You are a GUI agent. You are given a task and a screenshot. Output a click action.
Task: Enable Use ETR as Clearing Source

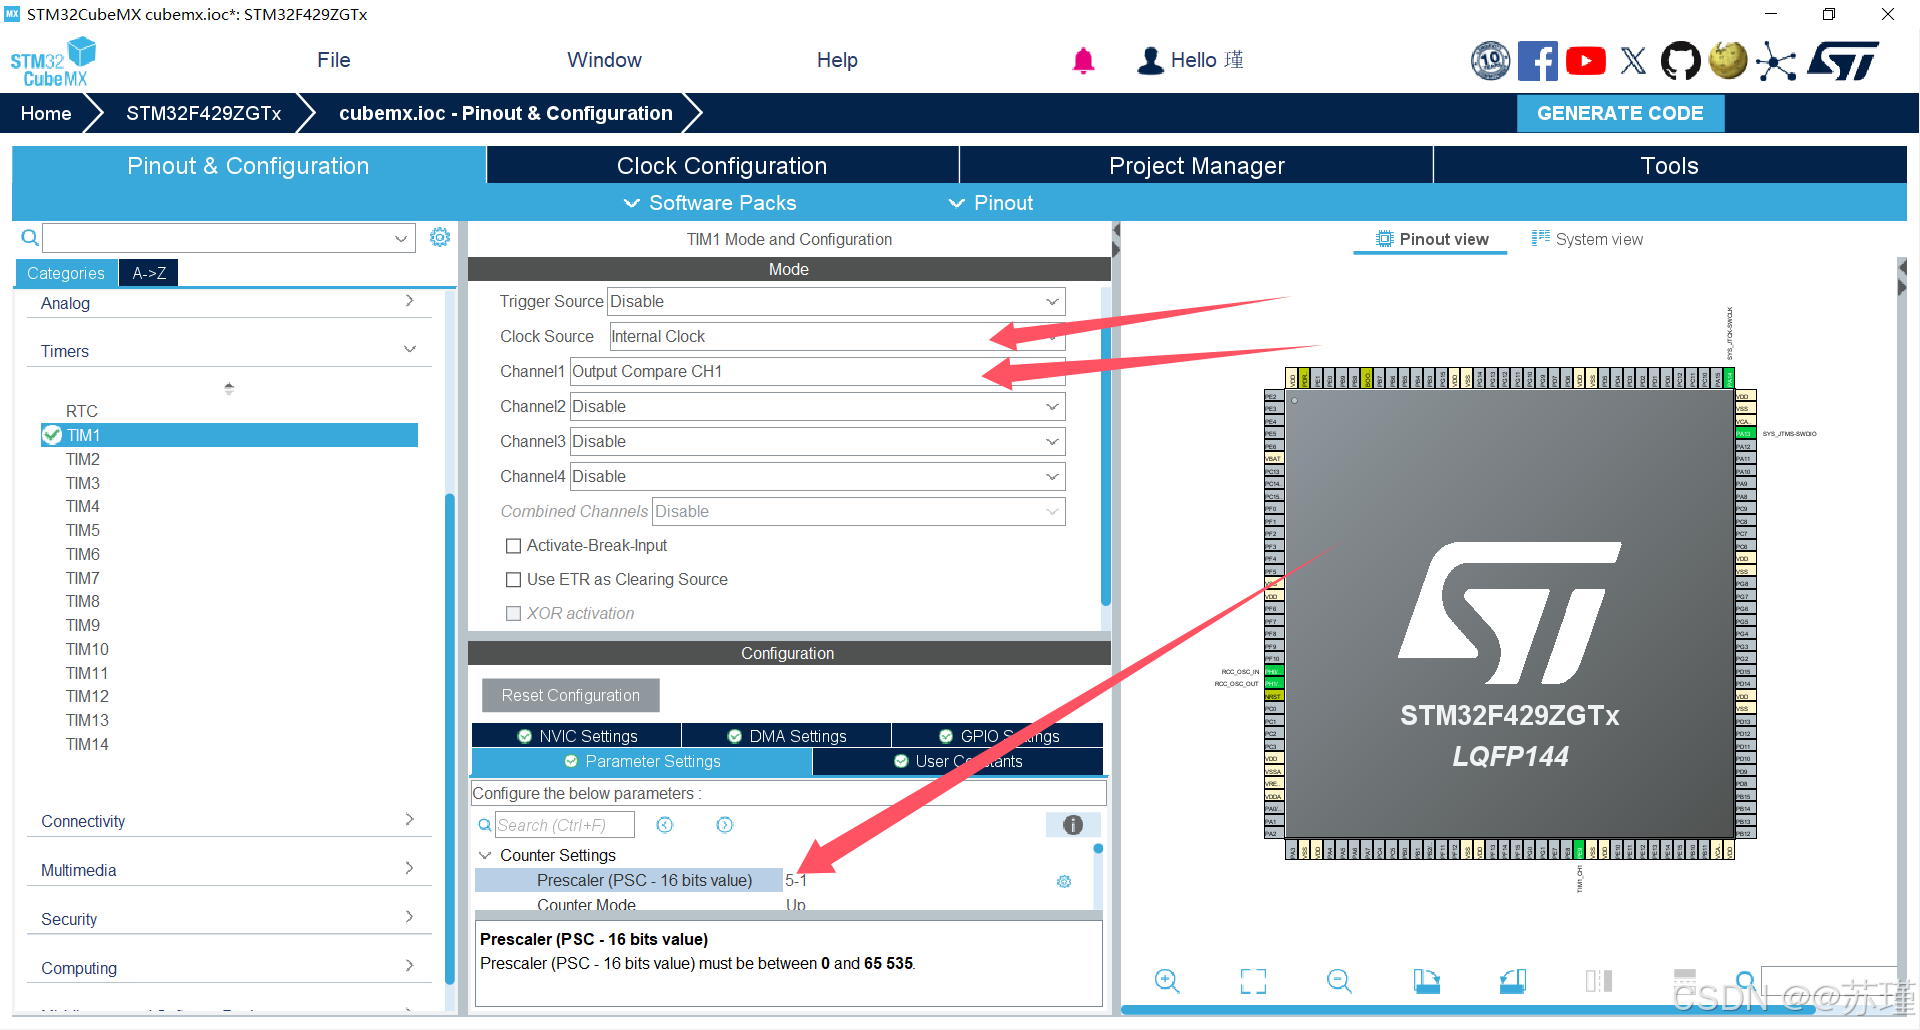tap(514, 580)
